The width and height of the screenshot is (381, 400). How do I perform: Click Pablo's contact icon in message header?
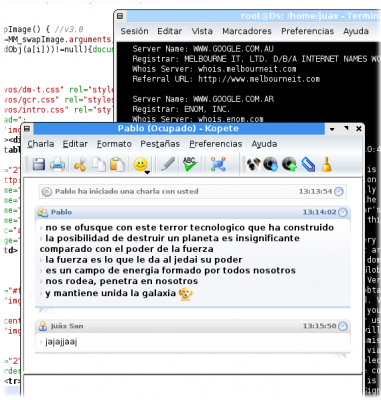click(x=43, y=212)
